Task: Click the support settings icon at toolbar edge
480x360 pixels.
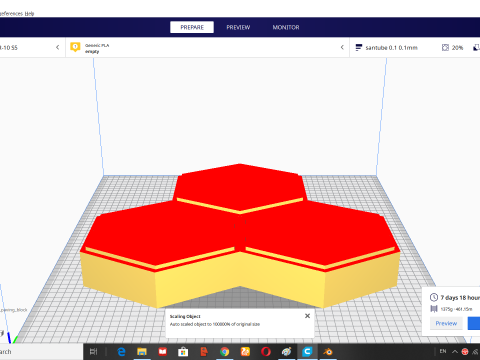Action: tap(477, 47)
